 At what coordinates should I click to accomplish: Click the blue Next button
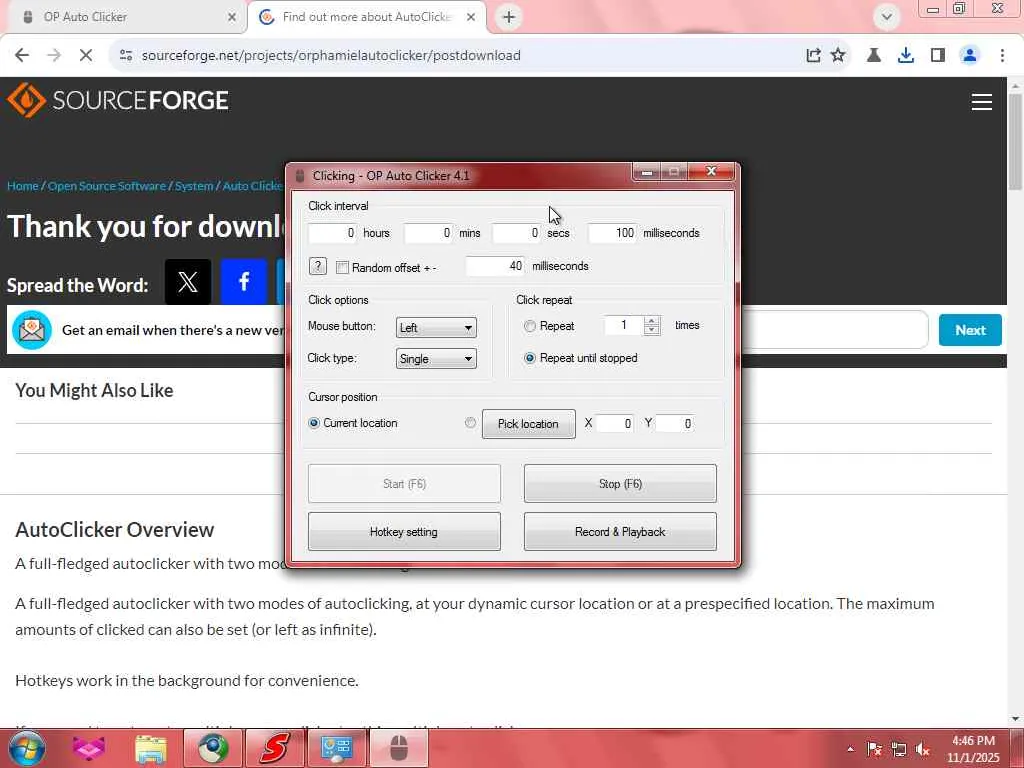pos(970,330)
